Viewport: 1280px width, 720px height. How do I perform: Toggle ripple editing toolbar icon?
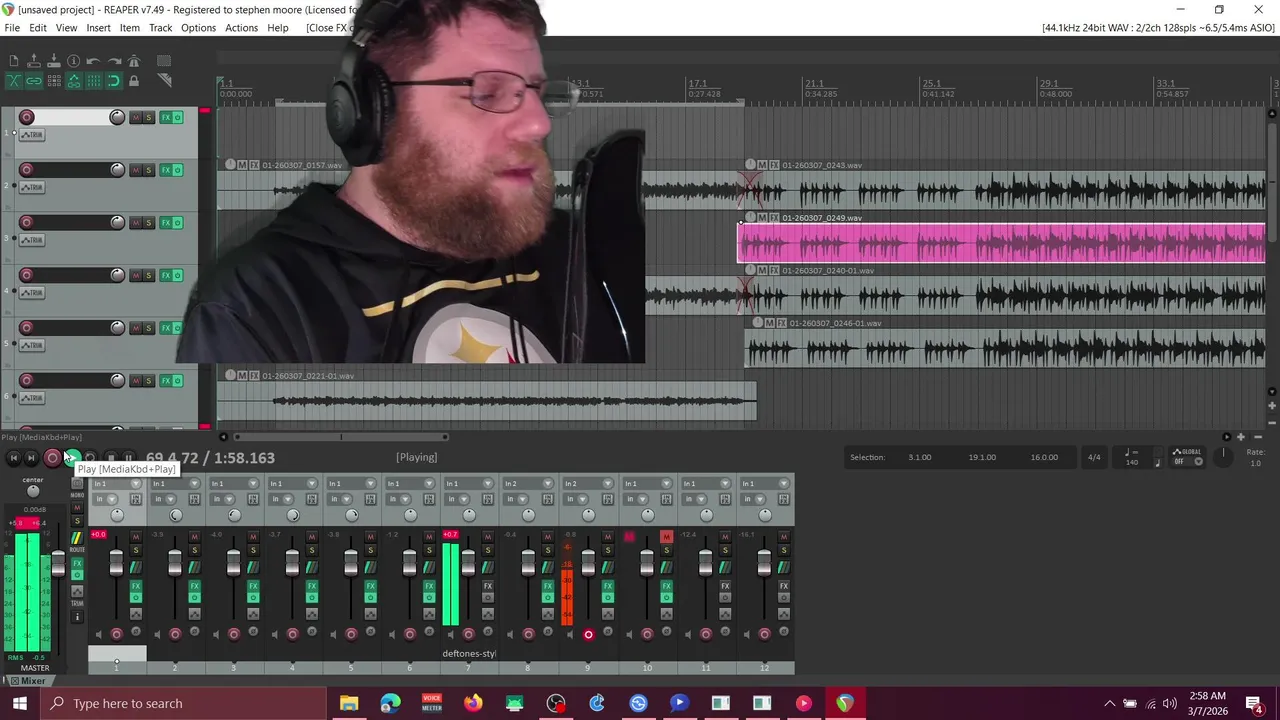(54, 81)
